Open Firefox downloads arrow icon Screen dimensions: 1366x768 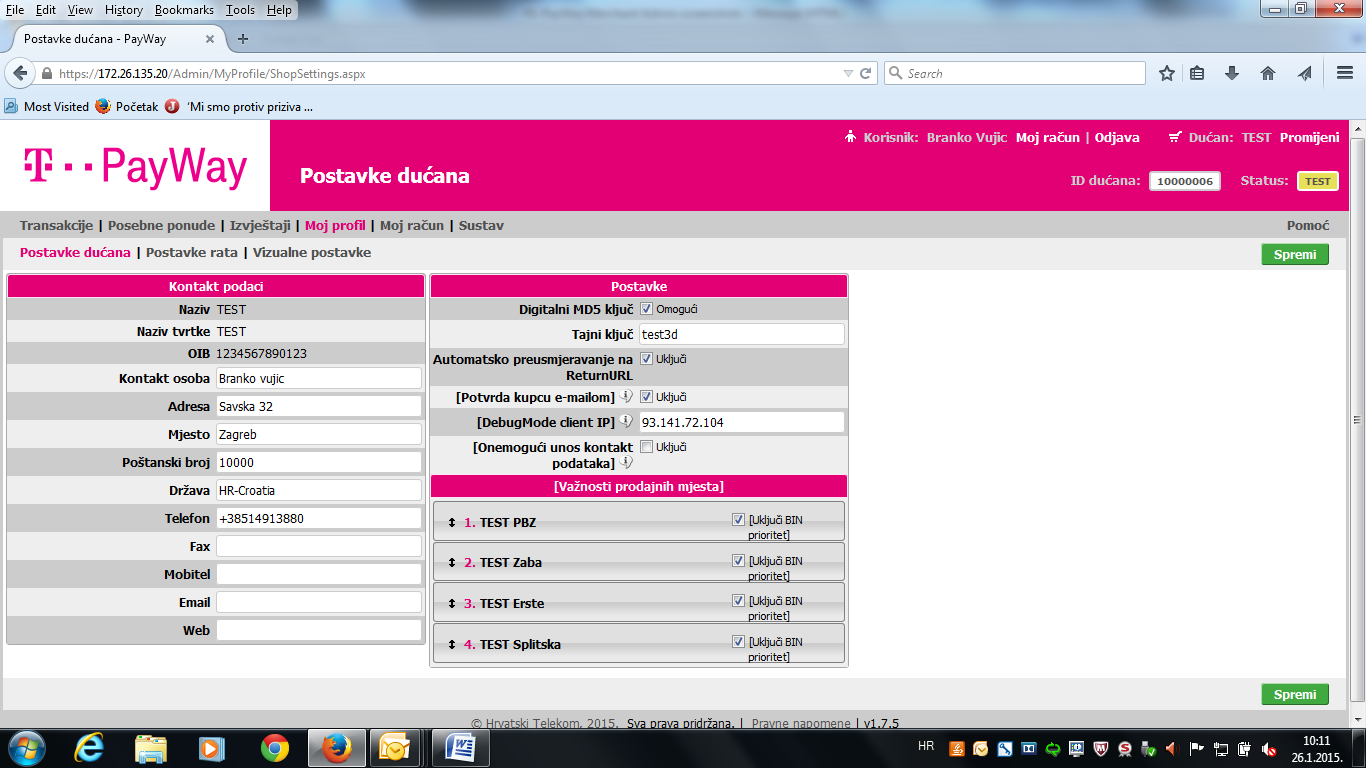click(1232, 73)
